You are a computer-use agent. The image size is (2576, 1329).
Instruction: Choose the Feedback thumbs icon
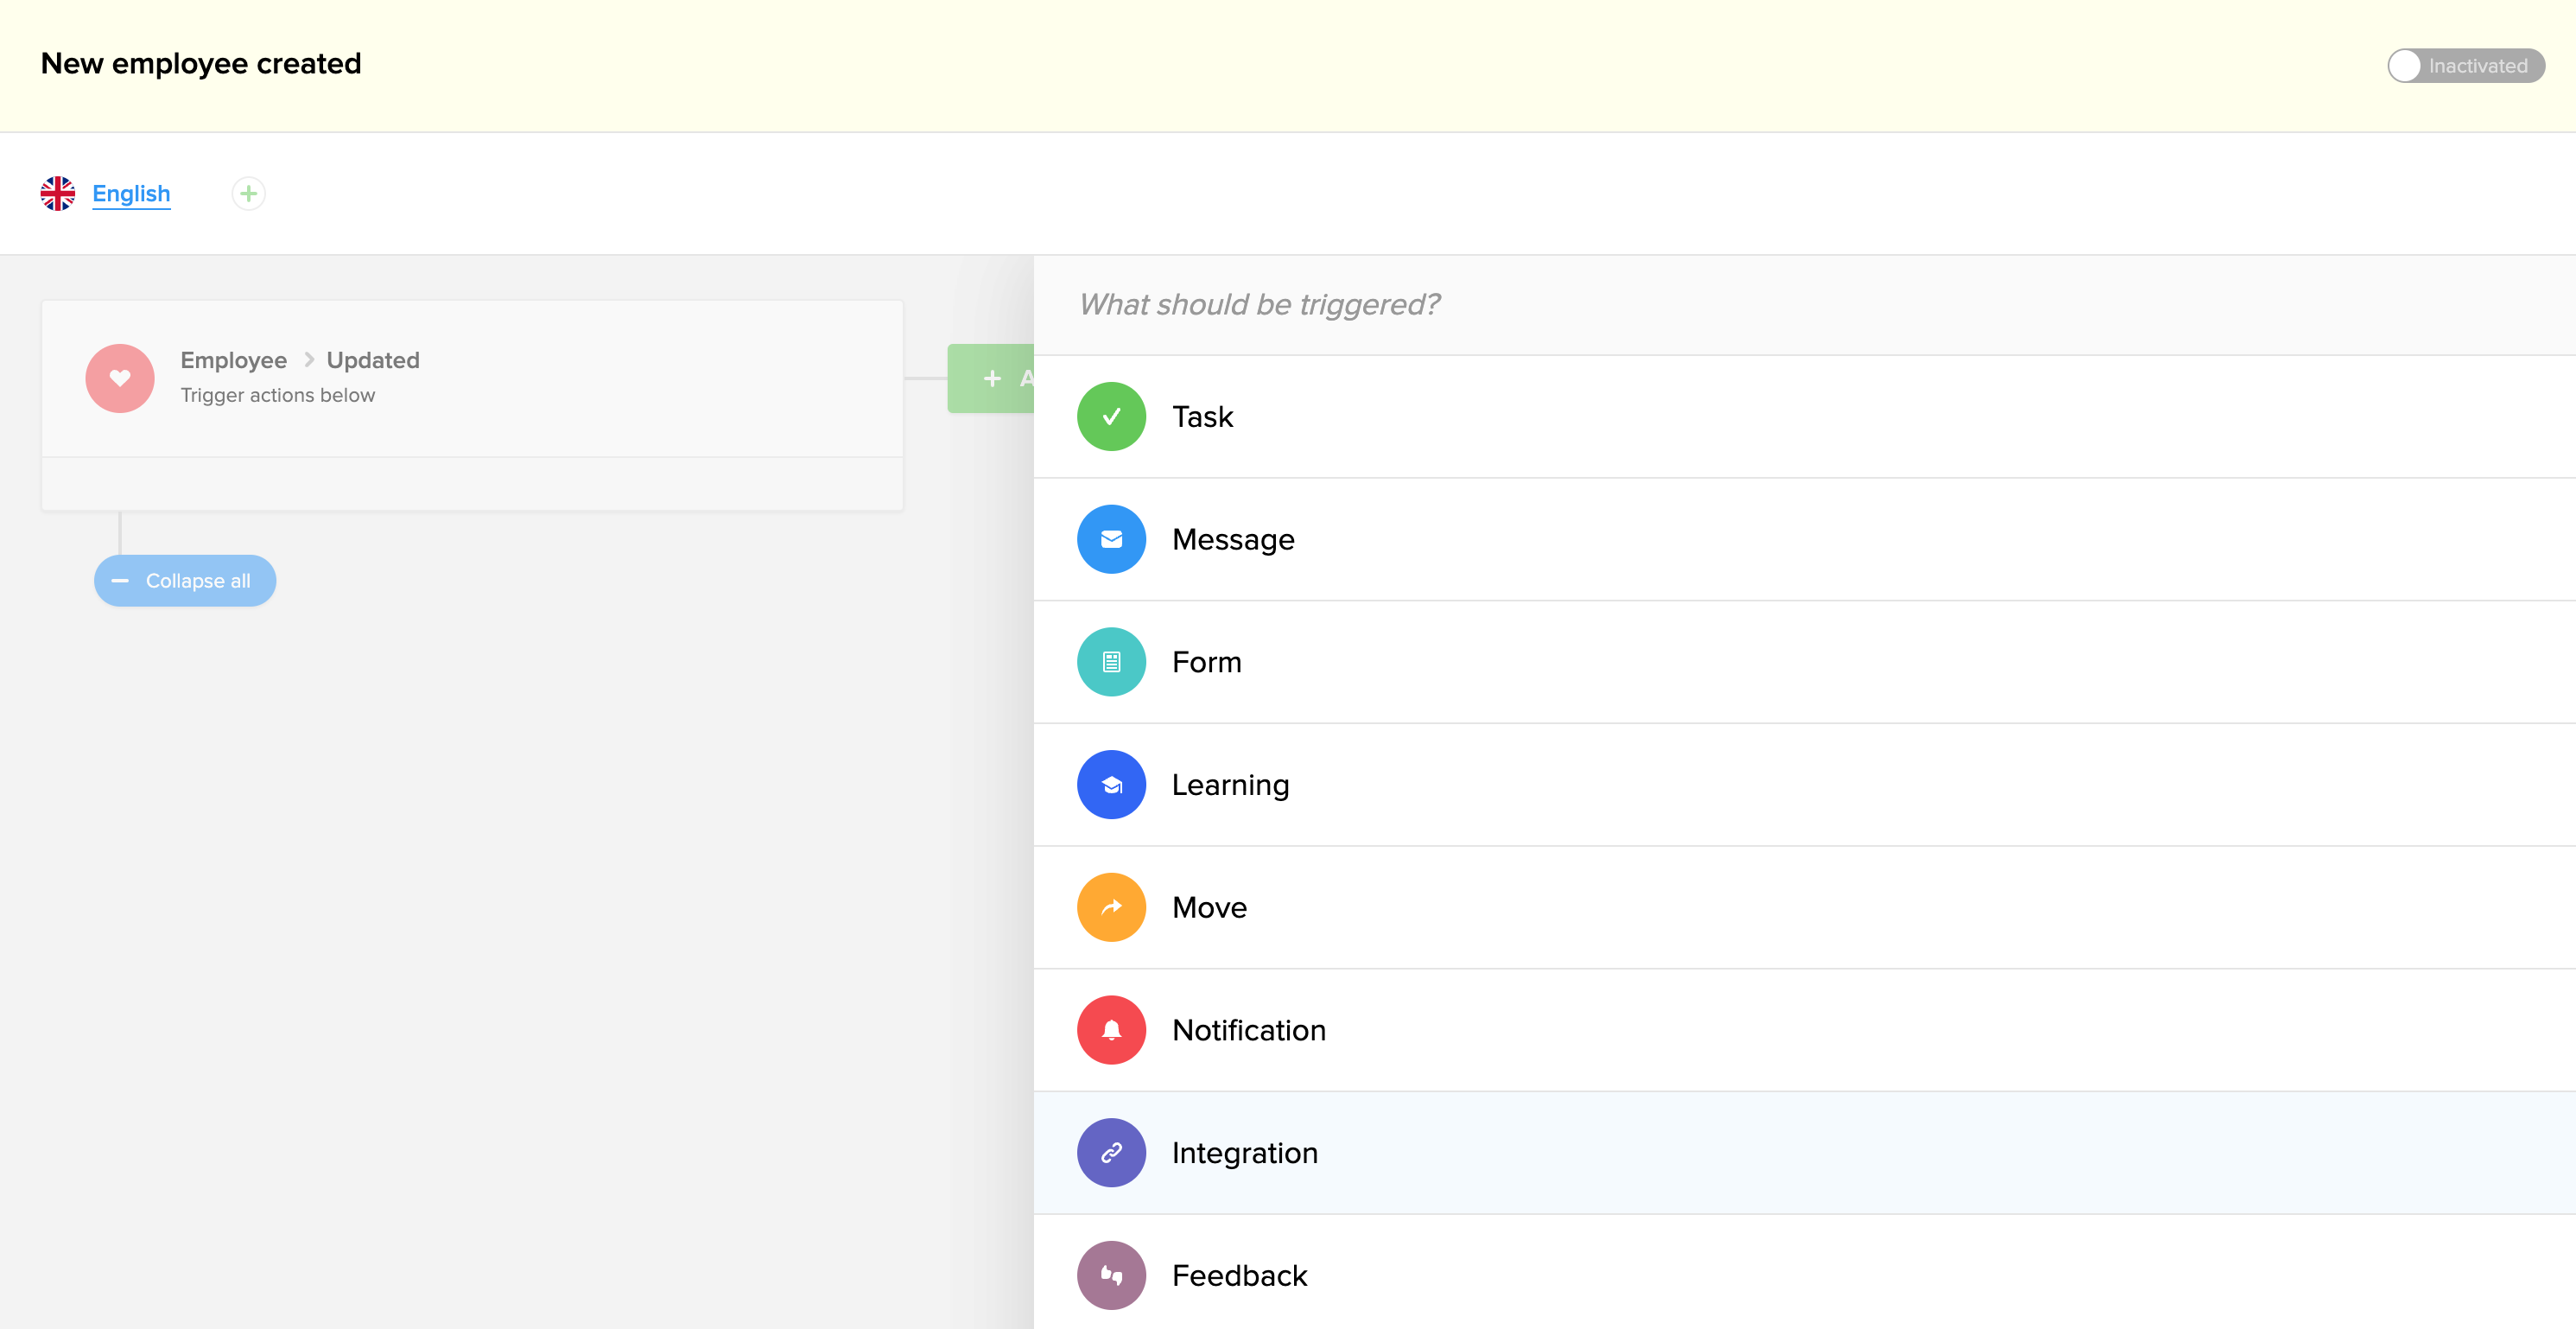pos(1111,1276)
